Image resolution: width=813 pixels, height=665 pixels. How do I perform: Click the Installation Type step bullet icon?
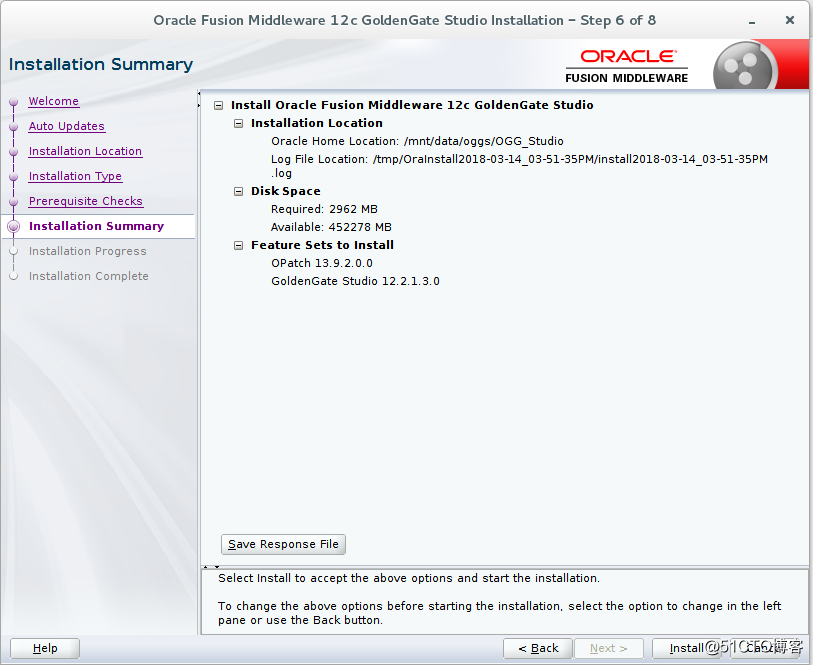pyautogui.click(x=14, y=176)
